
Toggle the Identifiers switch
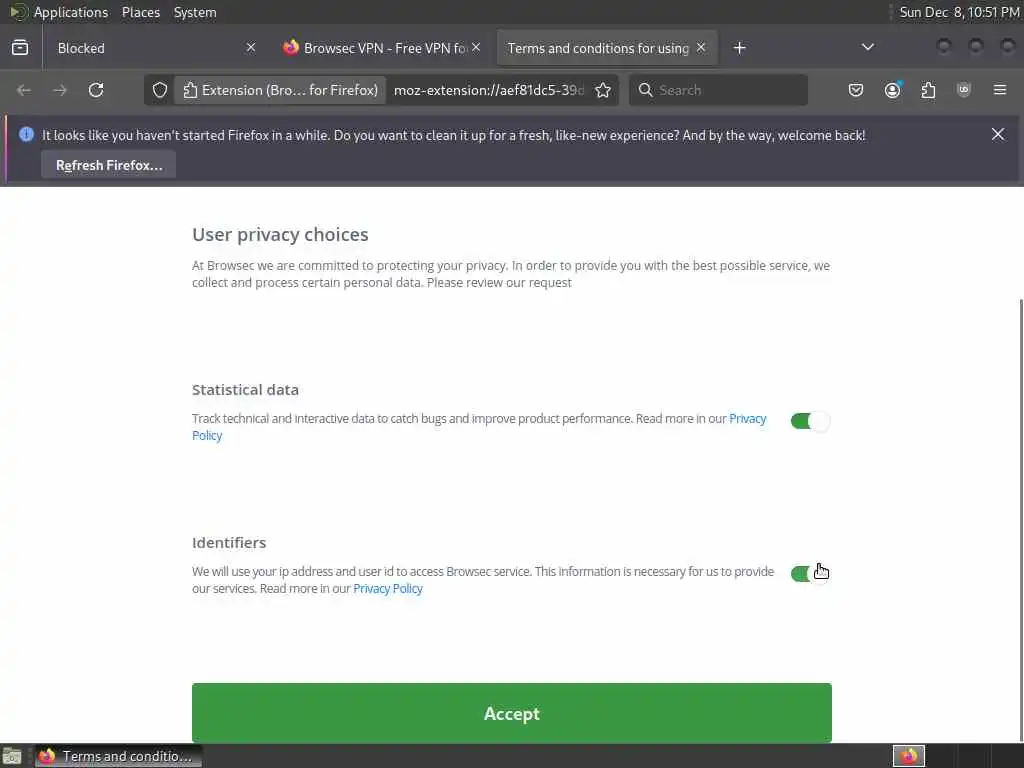[x=810, y=574]
